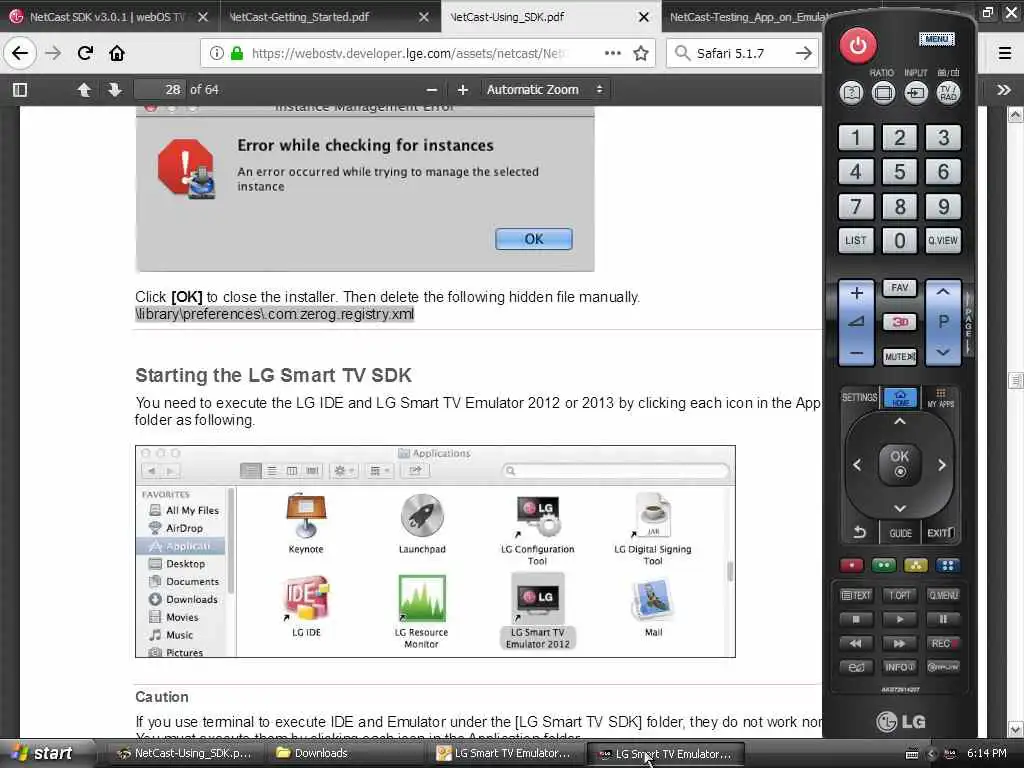1024x768 pixels.
Task: Zoom in the PDF with plus button
Action: pos(462,89)
